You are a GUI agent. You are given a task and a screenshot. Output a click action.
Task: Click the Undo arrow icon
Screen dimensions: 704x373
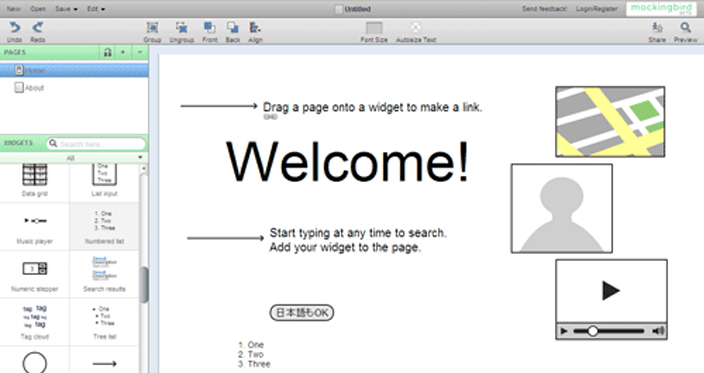pyautogui.click(x=15, y=28)
